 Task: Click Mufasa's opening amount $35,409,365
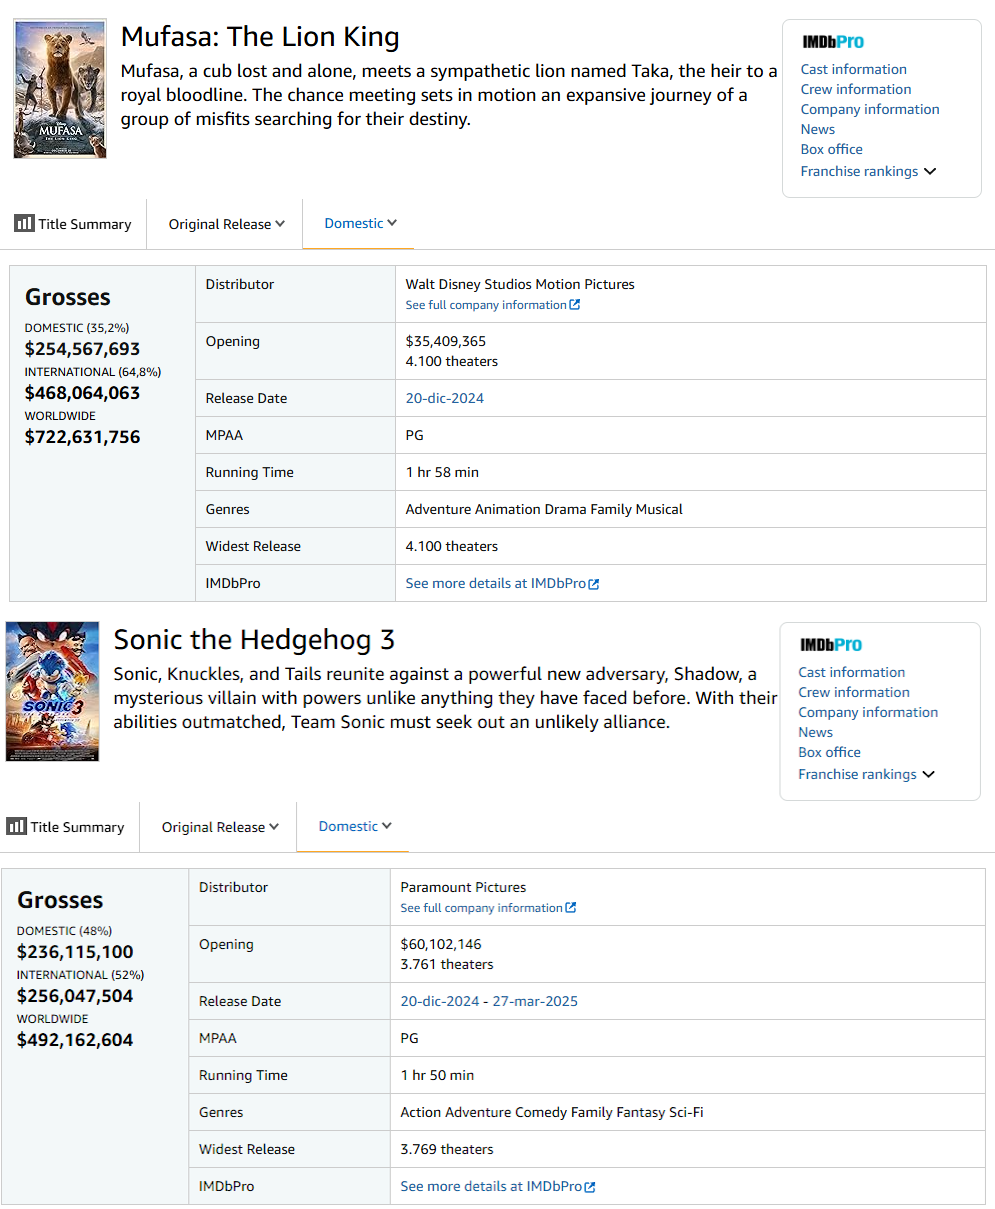tap(446, 341)
